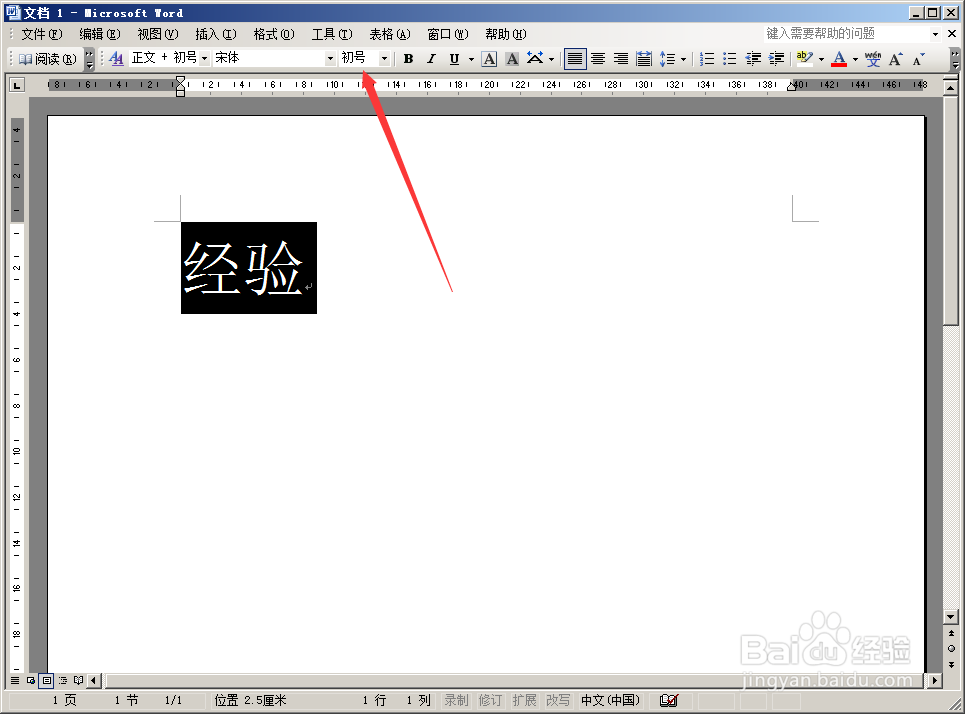Viewport: 965px width, 714px height.
Task: Open underline style dropdown arrow
Action: (x=471, y=59)
